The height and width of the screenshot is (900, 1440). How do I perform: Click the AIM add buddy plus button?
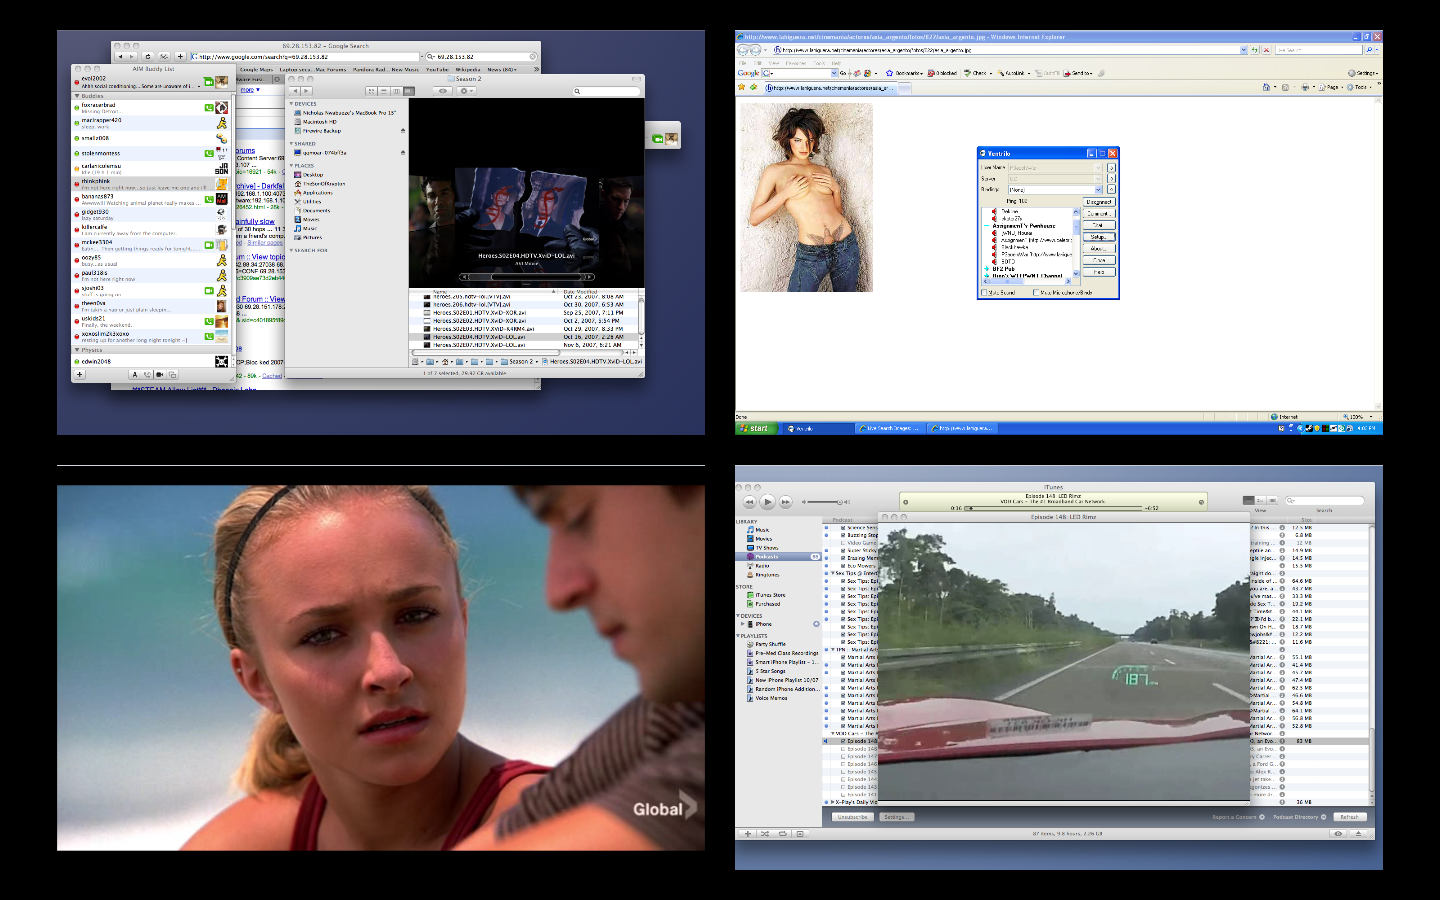click(80, 374)
